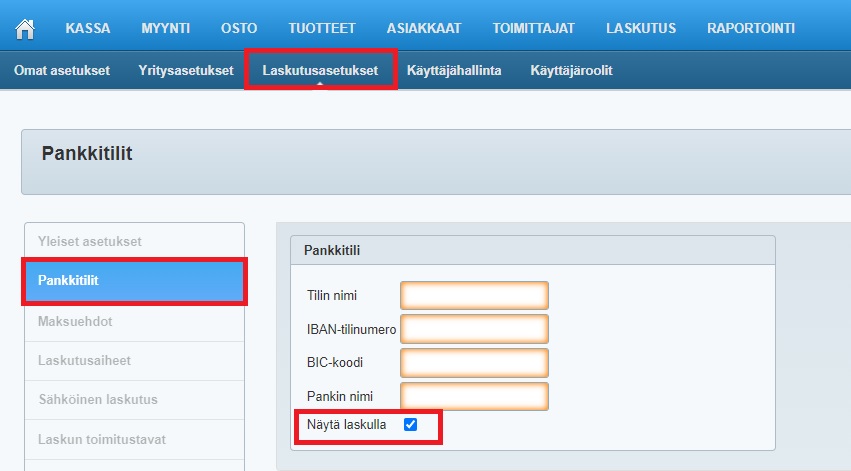
Task: Select Yleiset asetukset in sidebar
Action: 135,241
